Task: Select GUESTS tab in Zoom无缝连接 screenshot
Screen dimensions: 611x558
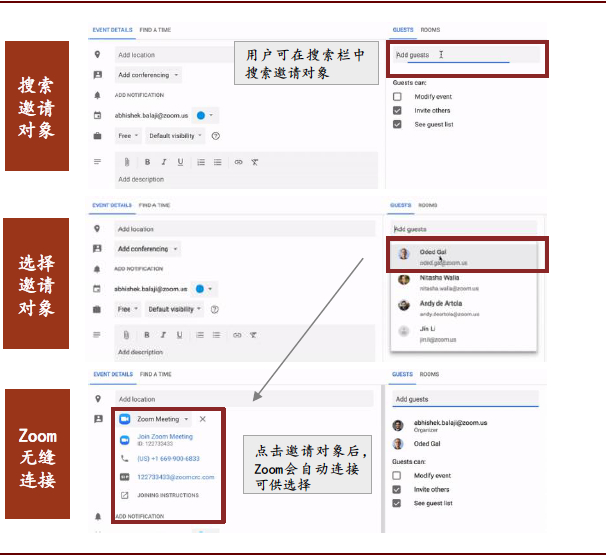Action: (402, 374)
